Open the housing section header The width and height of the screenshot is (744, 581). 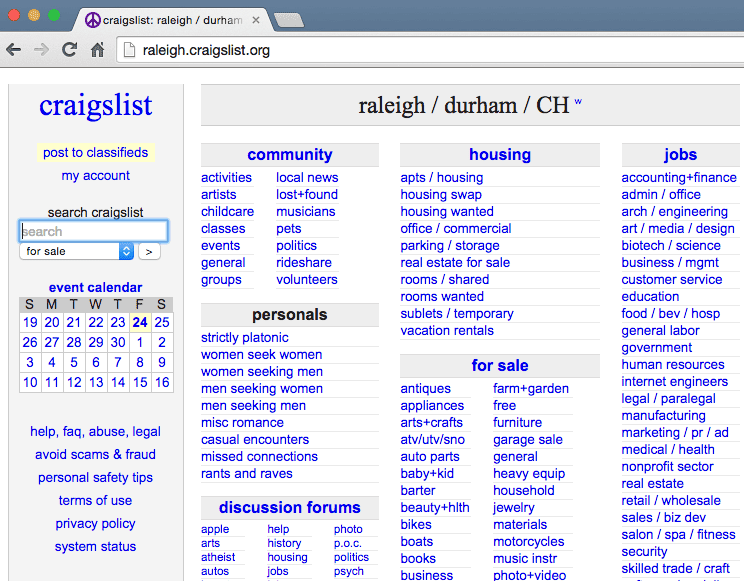pyautogui.click(x=500, y=155)
